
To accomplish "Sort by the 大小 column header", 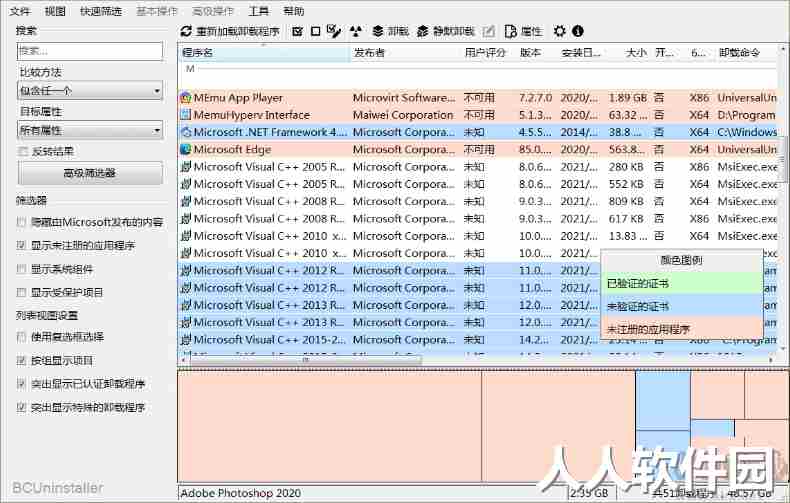I will point(631,52).
